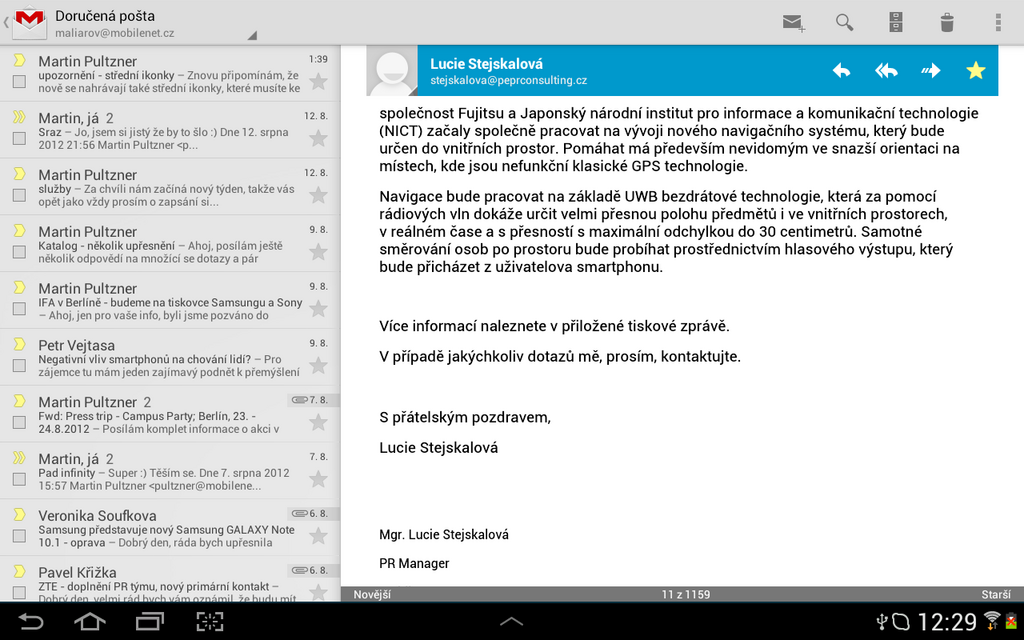
Task: Unstar the open email from Lucie Stejskalová
Action: [x=975, y=70]
